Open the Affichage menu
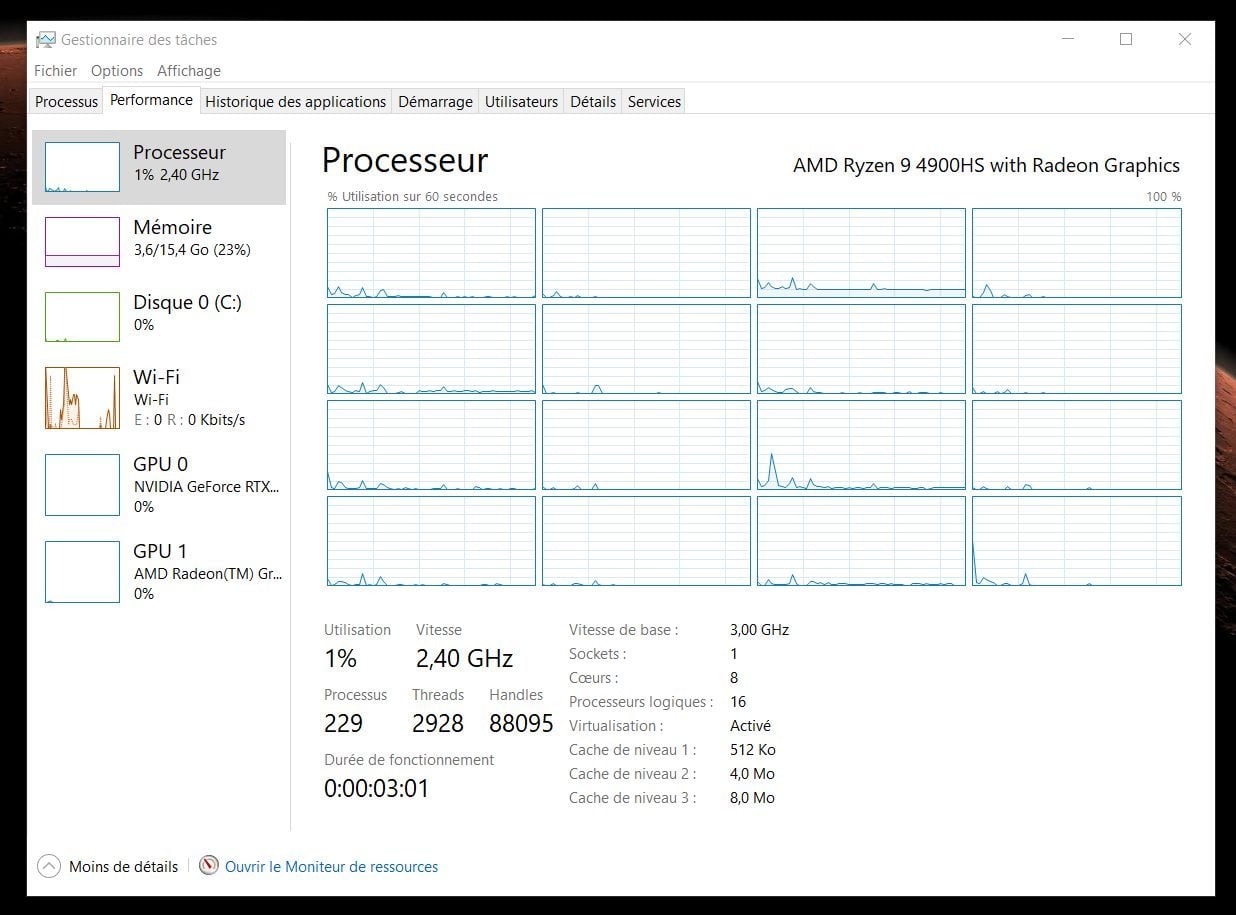This screenshot has width=1236, height=915. pyautogui.click(x=189, y=71)
